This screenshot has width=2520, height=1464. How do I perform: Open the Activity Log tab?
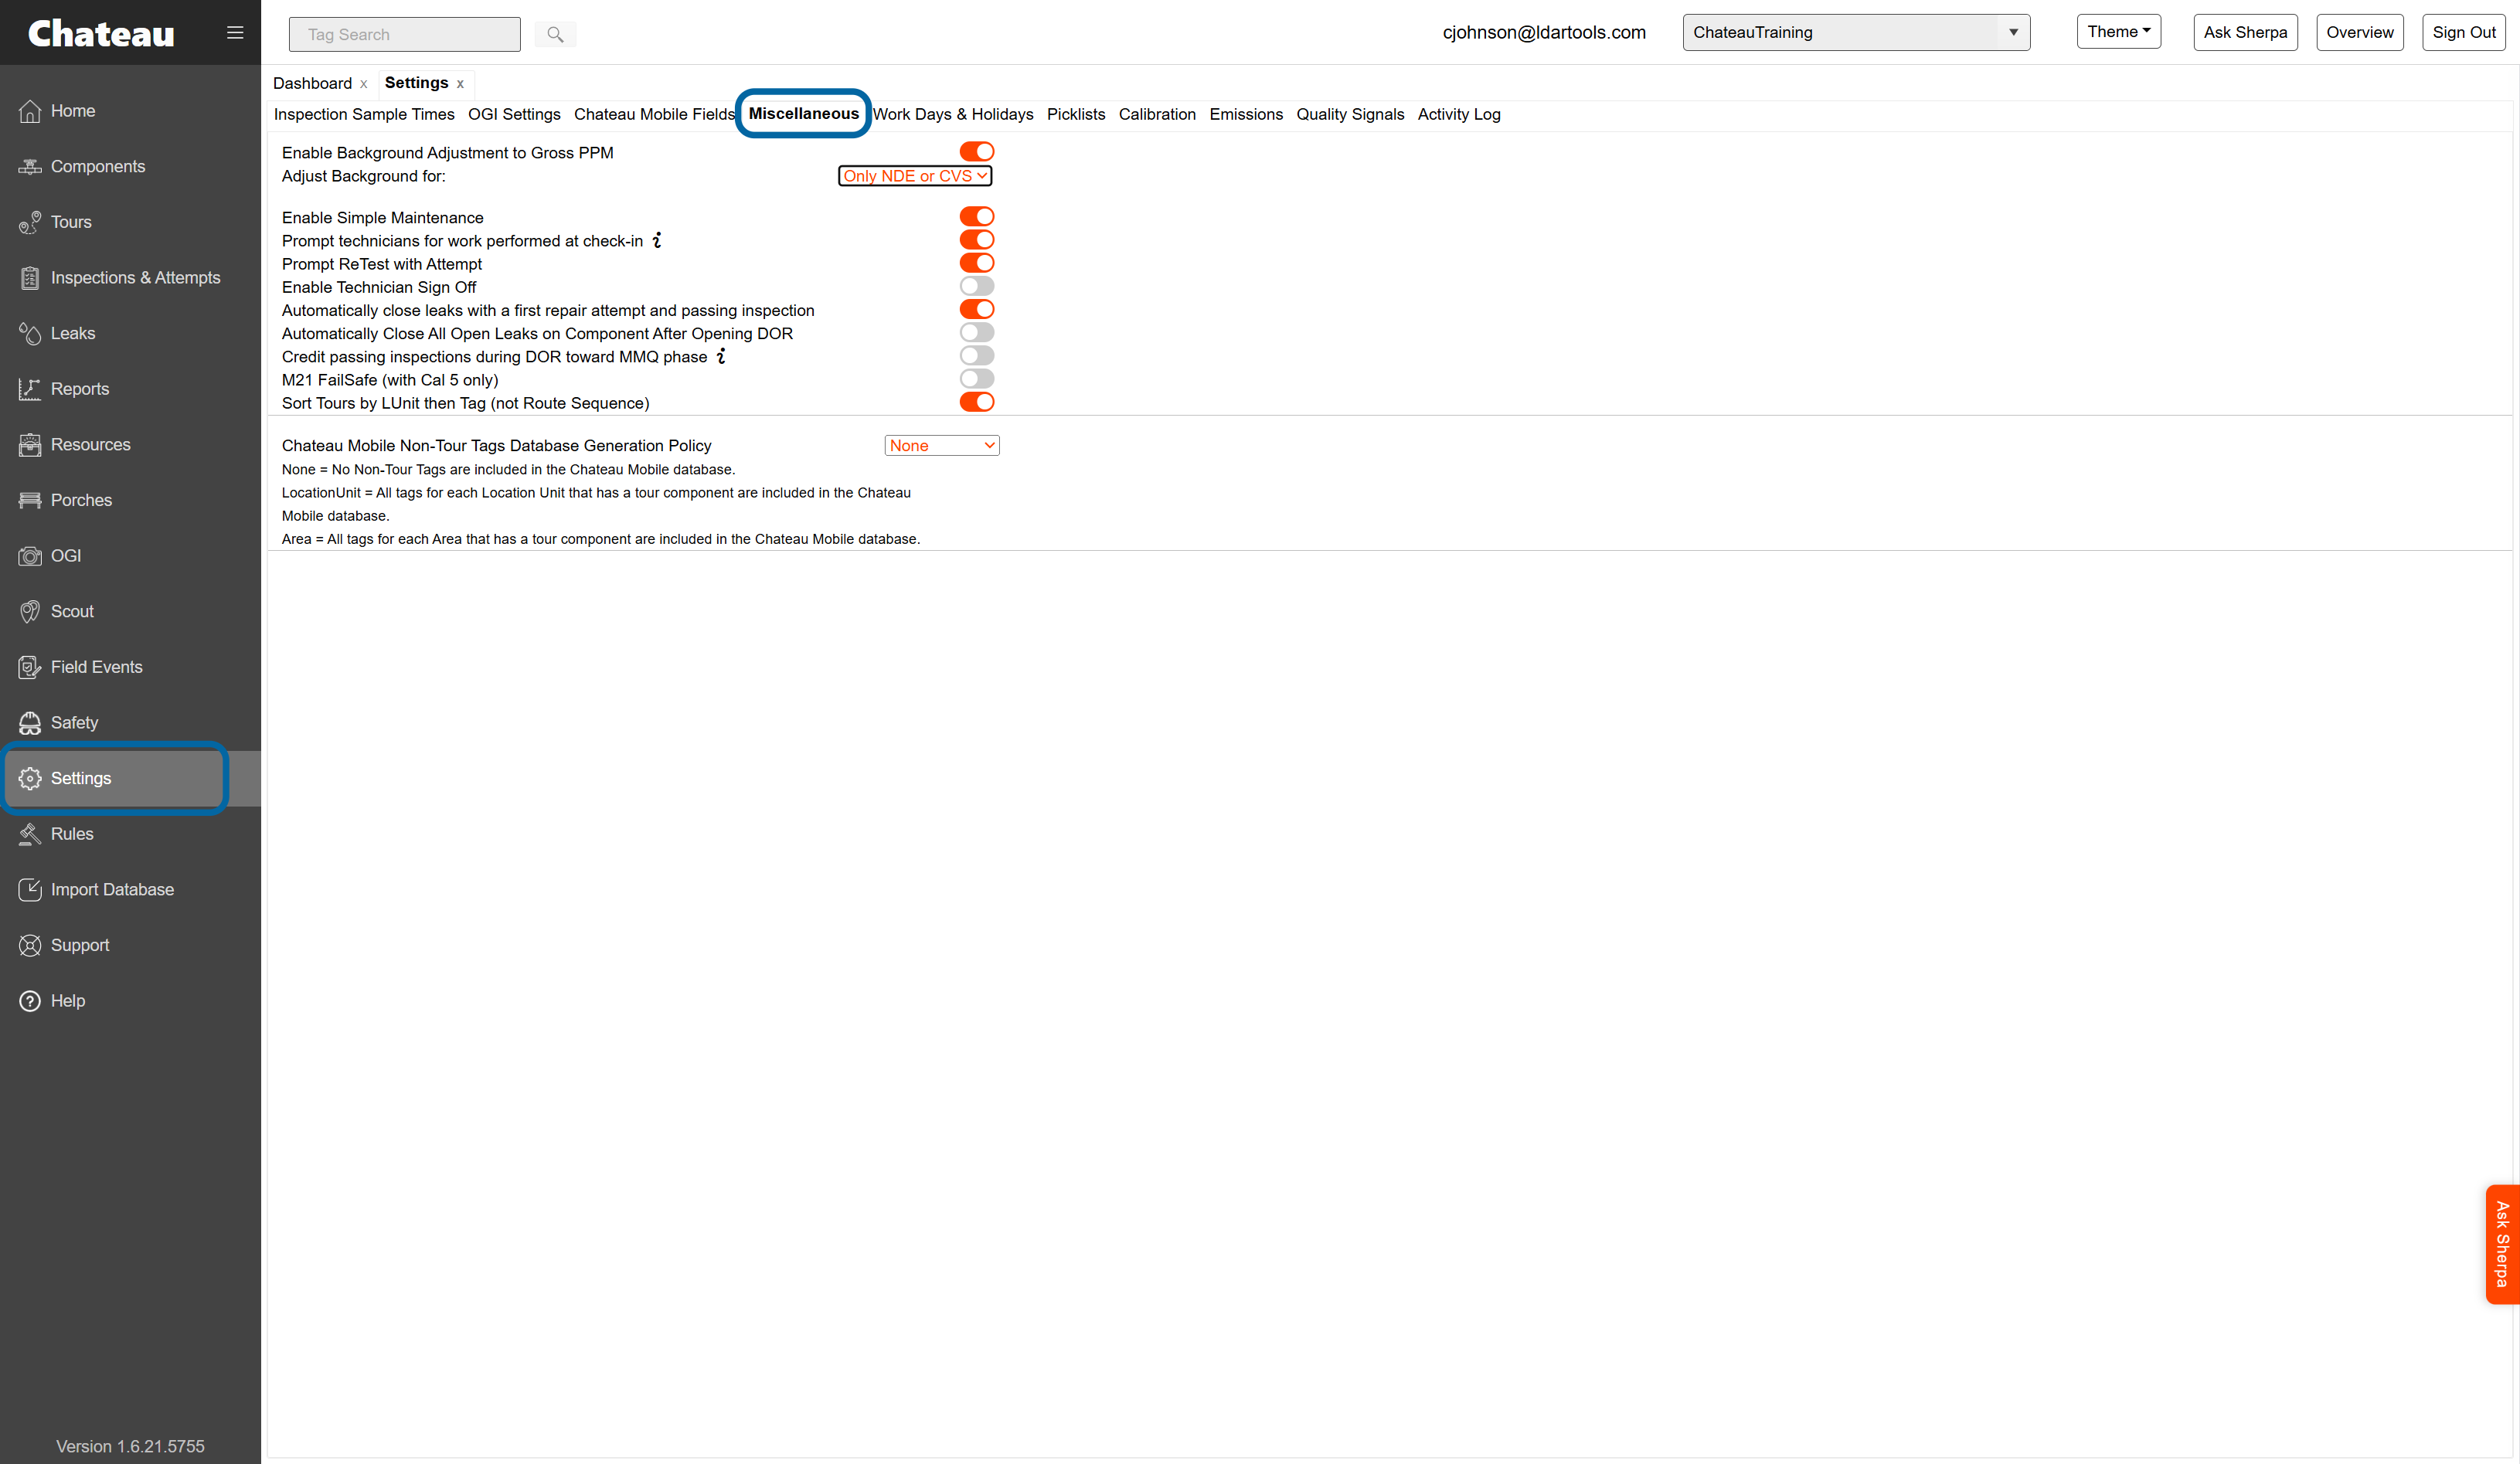1459,114
